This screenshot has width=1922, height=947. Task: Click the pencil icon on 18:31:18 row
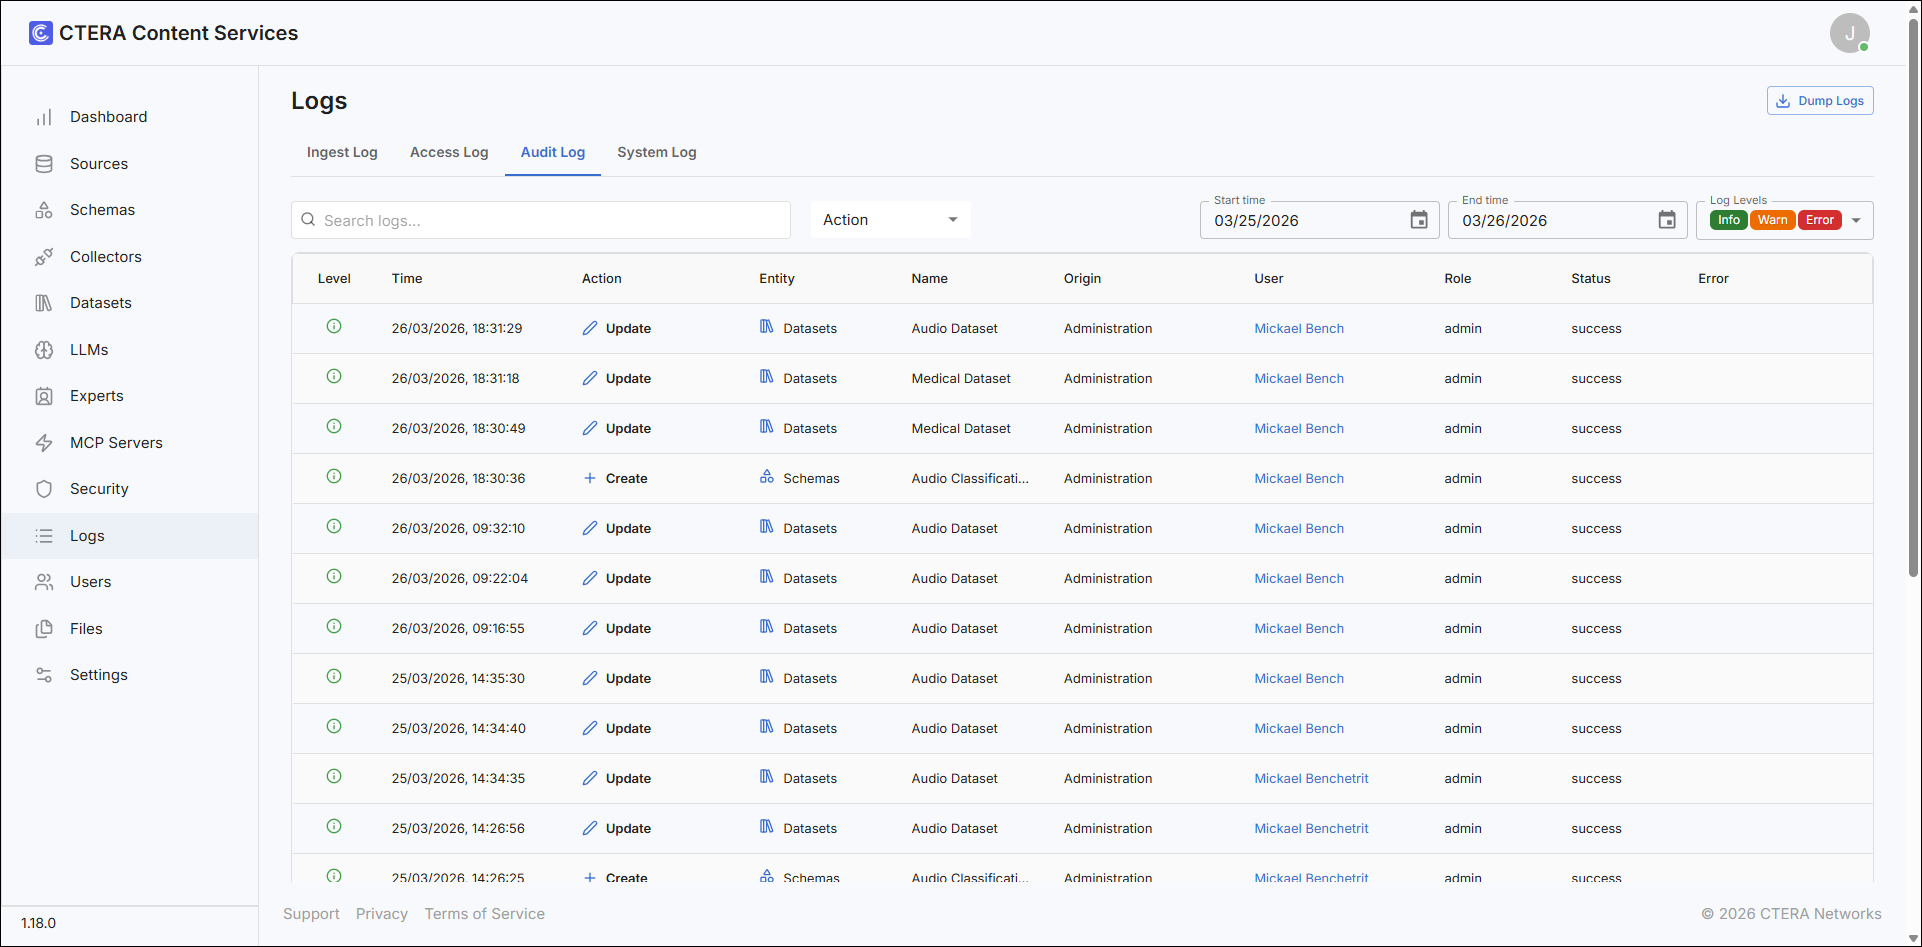point(590,378)
